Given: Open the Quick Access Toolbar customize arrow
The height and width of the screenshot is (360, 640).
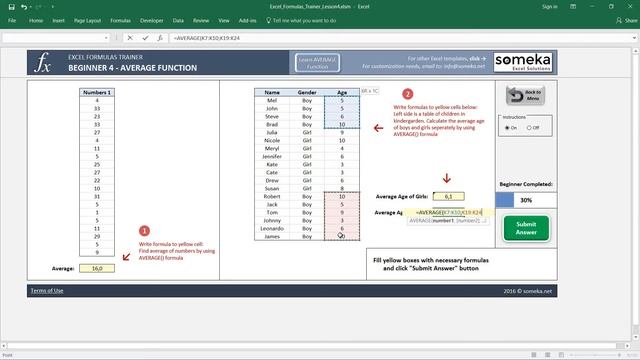Looking at the screenshot, I should [x=53, y=7].
